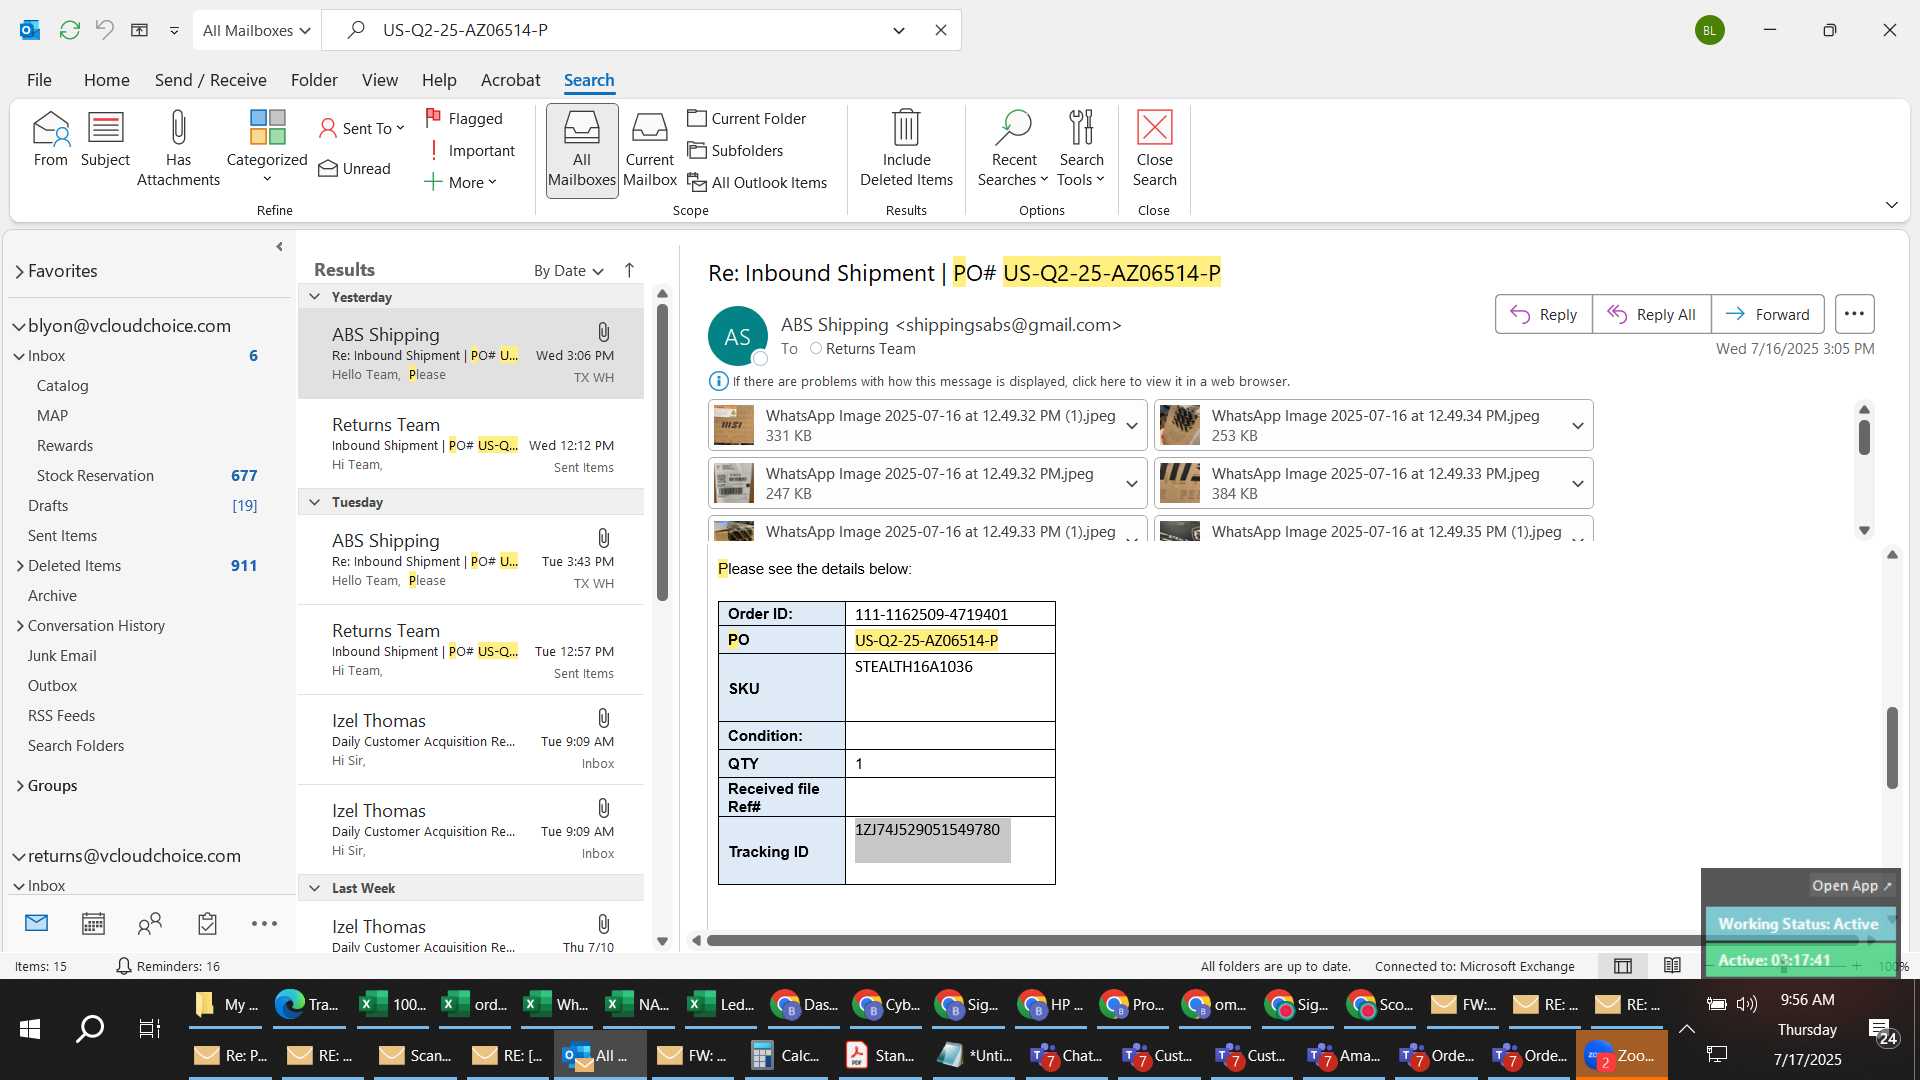Select All Mailboxes scope
The image size is (1920, 1080).
(581, 150)
